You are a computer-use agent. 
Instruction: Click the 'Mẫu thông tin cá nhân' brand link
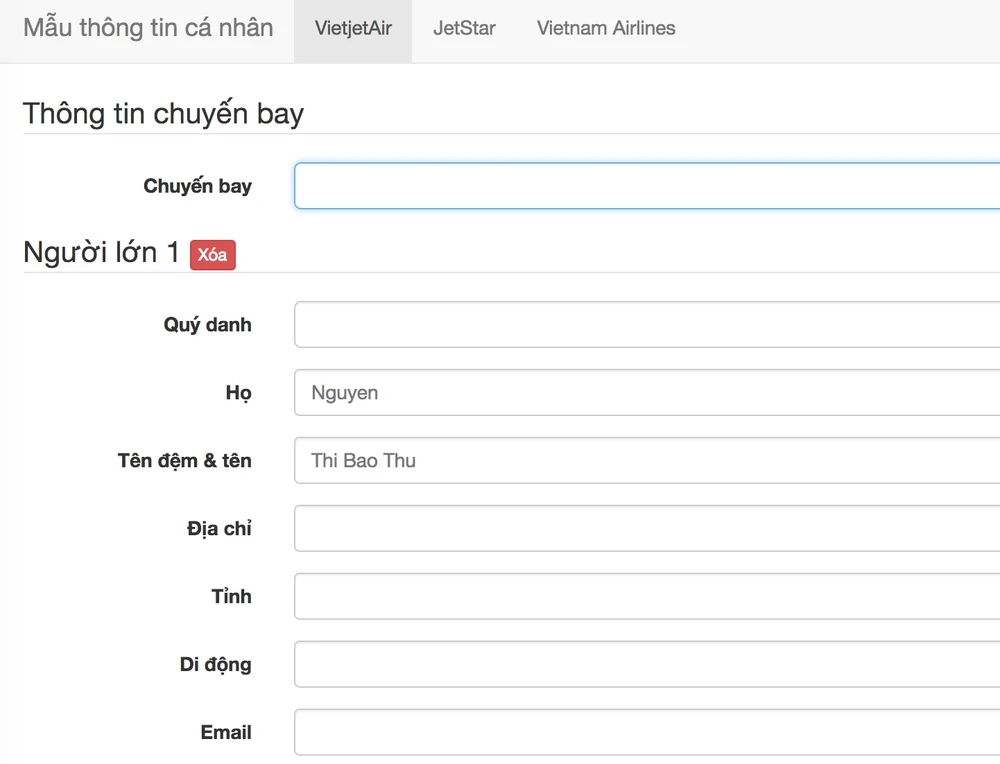click(x=148, y=28)
